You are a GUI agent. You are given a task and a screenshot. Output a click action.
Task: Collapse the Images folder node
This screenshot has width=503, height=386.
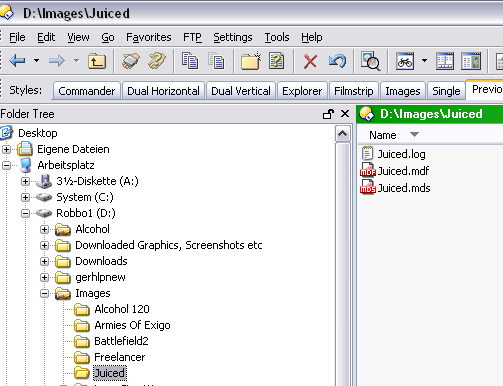[x=44, y=293]
